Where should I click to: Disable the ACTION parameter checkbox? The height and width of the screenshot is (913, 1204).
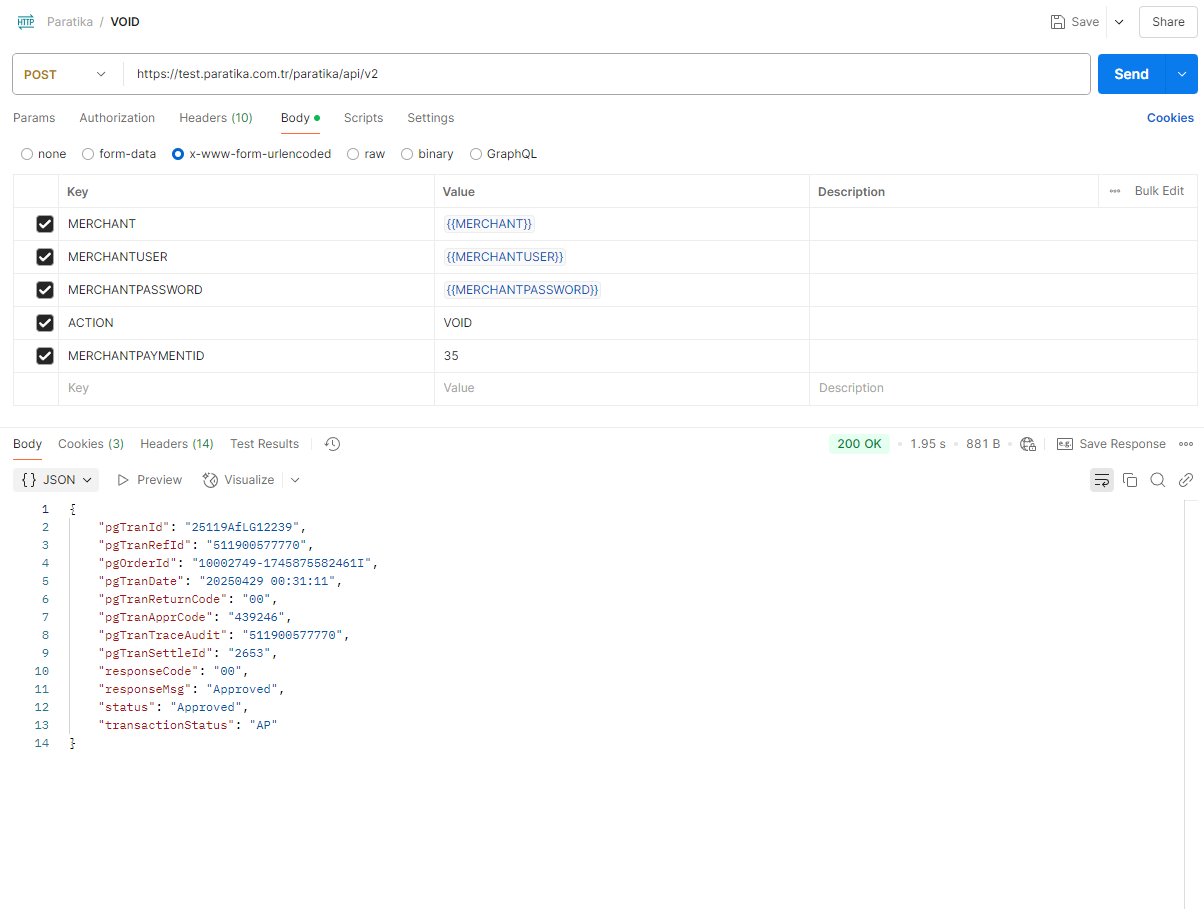(x=45, y=323)
